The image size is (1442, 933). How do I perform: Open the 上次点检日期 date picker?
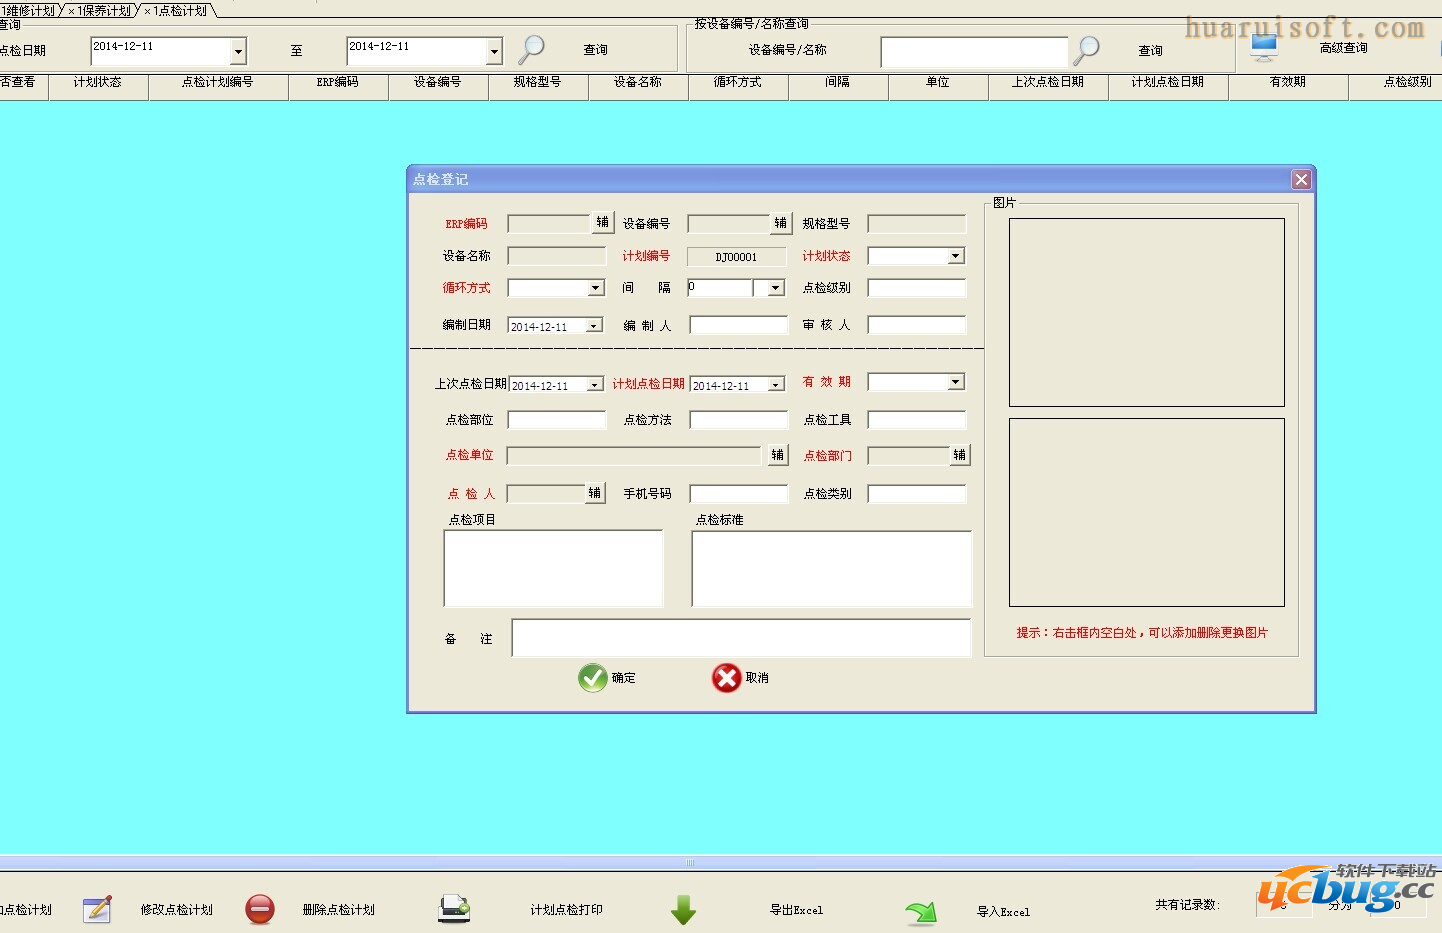point(595,385)
